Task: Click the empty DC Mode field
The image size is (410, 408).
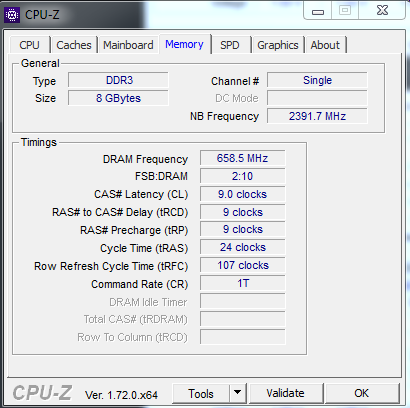Action: [317, 98]
